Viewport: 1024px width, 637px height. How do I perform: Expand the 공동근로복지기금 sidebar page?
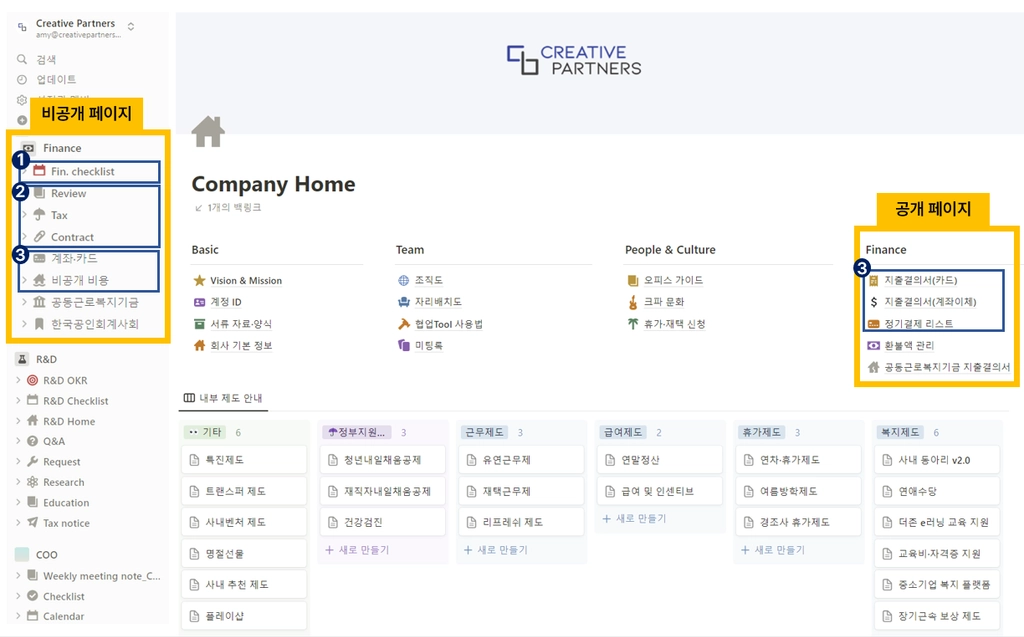point(25,302)
